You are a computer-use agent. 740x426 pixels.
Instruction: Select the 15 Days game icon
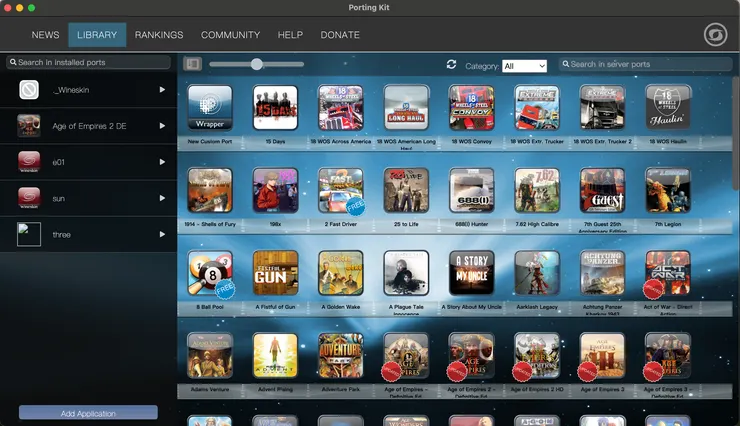click(x=275, y=107)
